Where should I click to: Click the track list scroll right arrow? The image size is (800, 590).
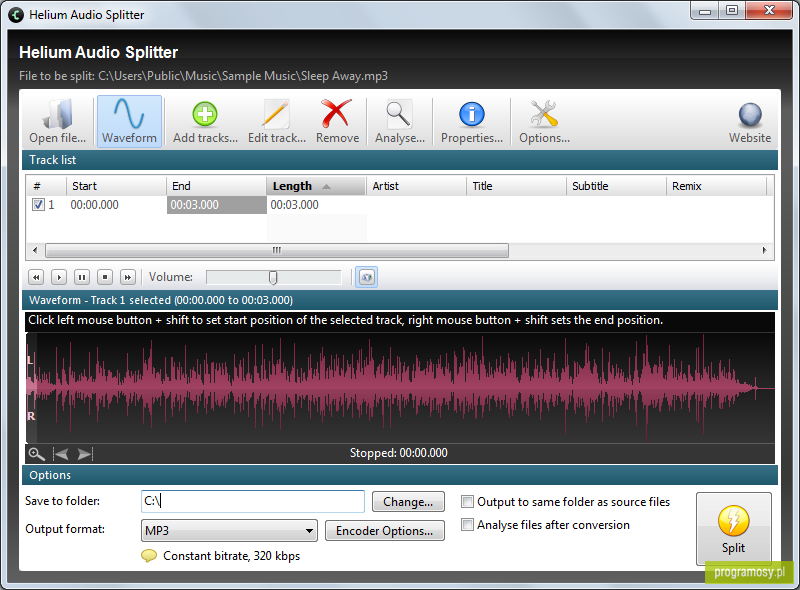764,251
